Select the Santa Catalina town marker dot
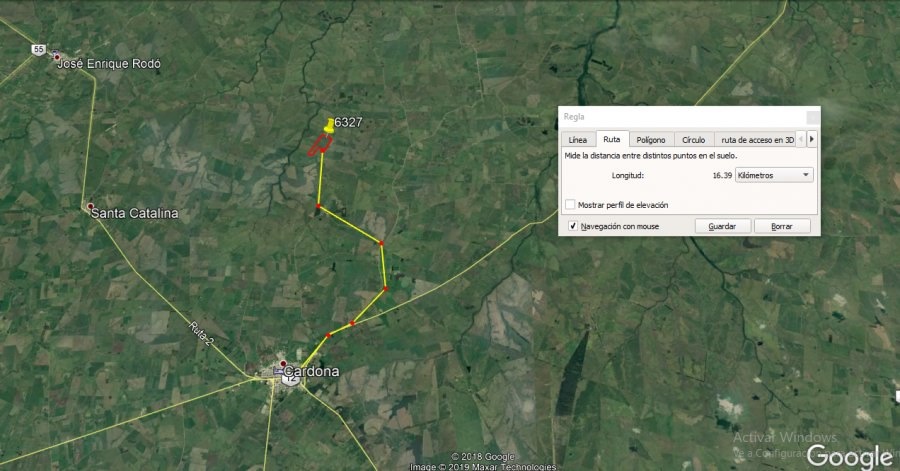This screenshot has width=900, height=471. (x=90, y=206)
